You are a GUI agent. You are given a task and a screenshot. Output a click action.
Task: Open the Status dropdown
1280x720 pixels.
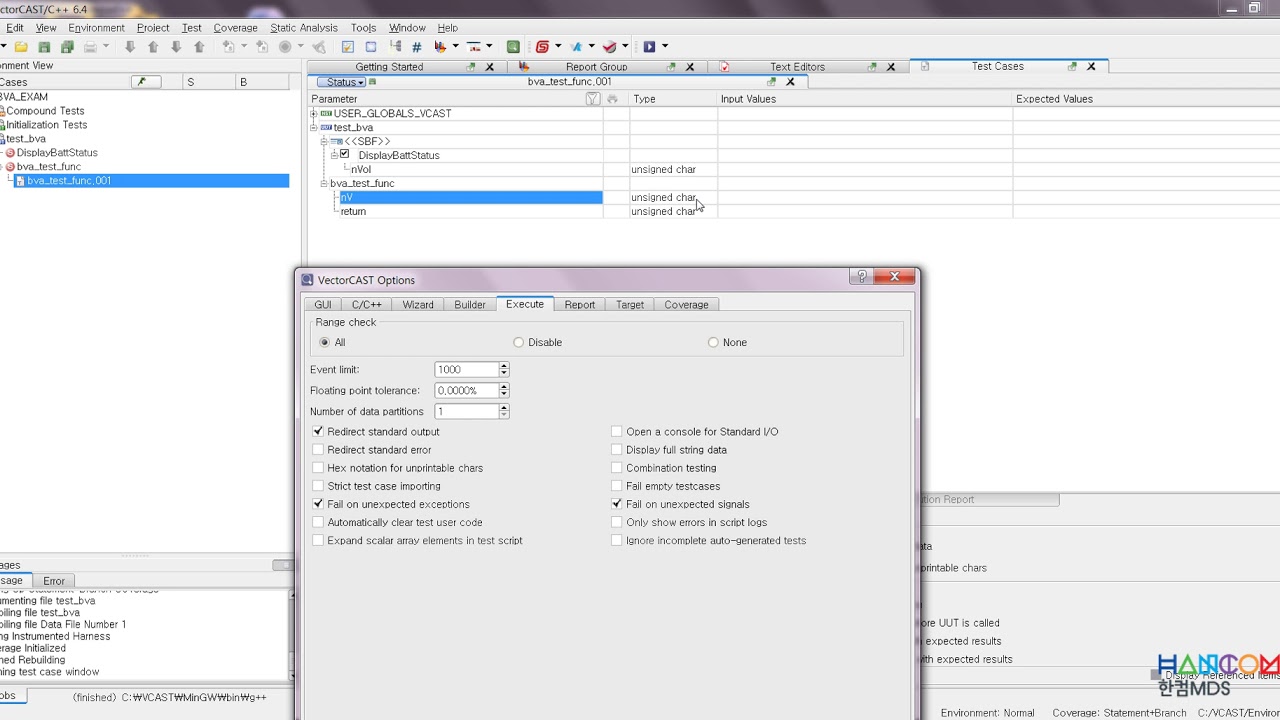(342, 82)
